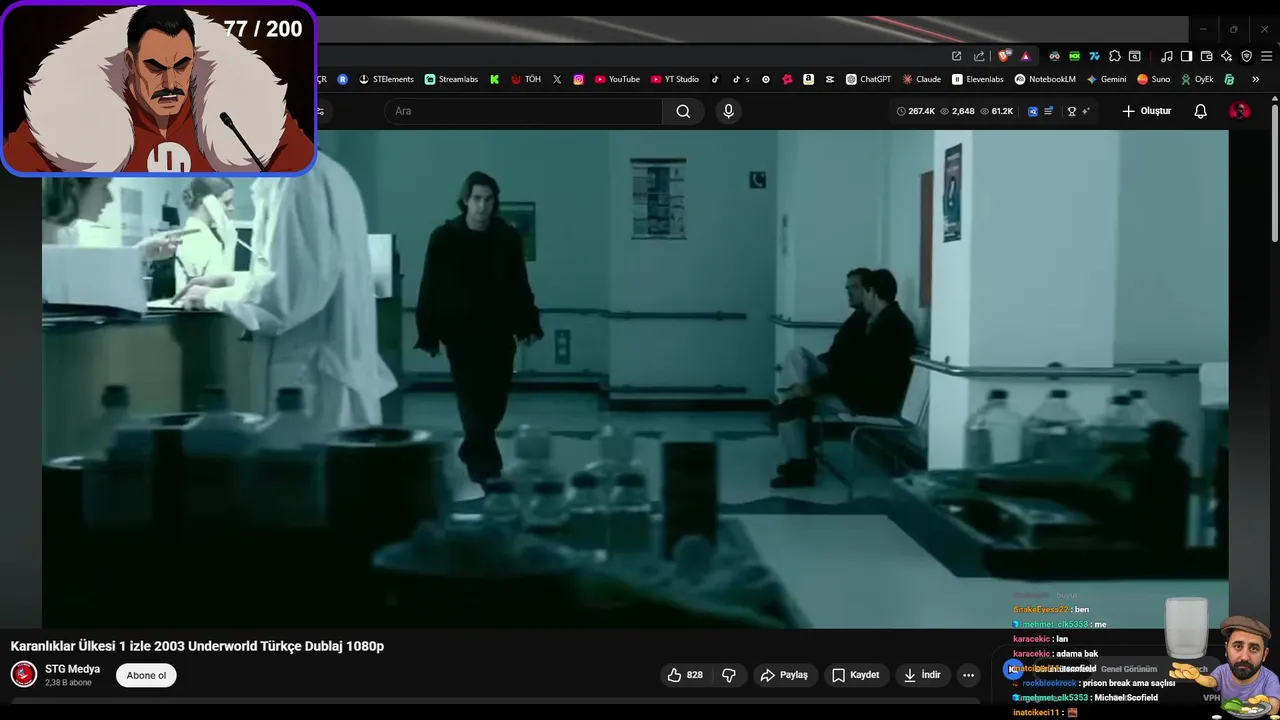Image resolution: width=1280 pixels, height=720 pixels.
Task: Click the Amazon bookmark icon
Action: (808, 79)
